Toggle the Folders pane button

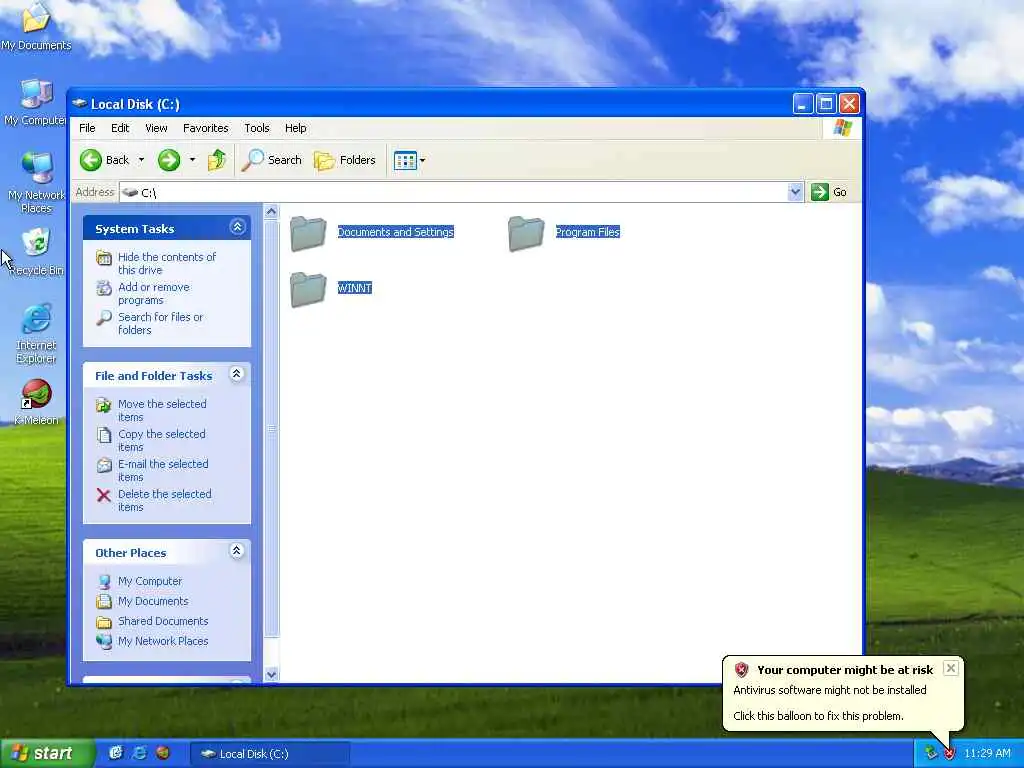[345, 160]
